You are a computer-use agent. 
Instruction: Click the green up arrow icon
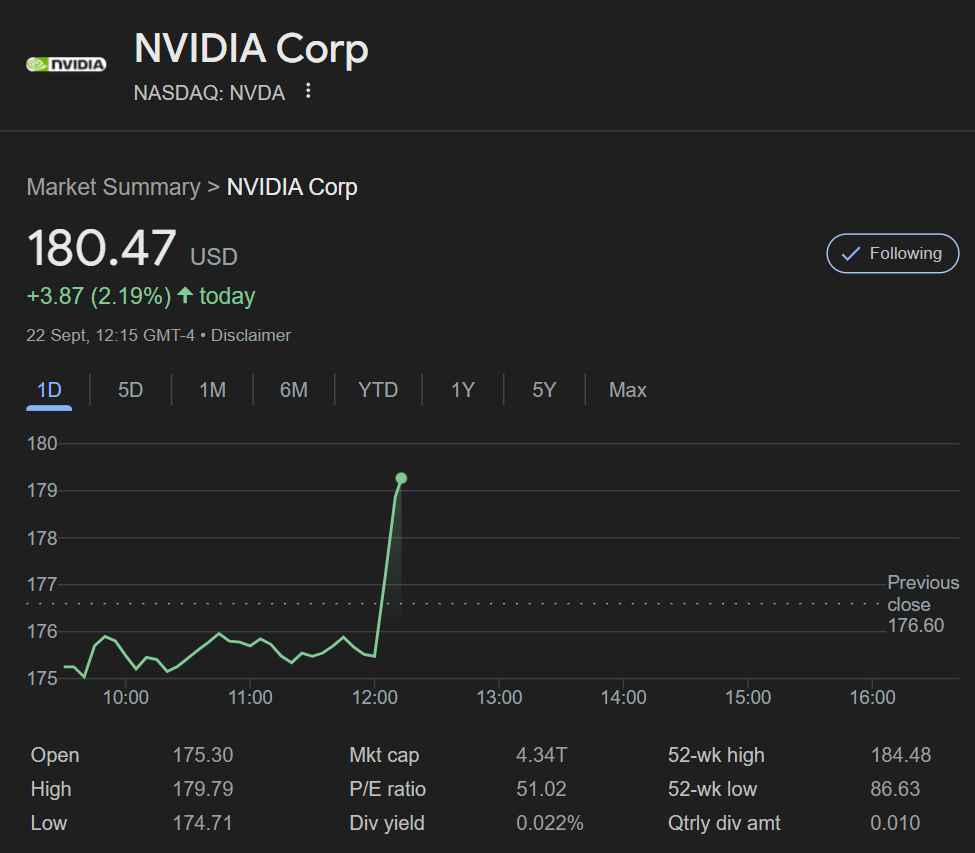click(185, 295)
